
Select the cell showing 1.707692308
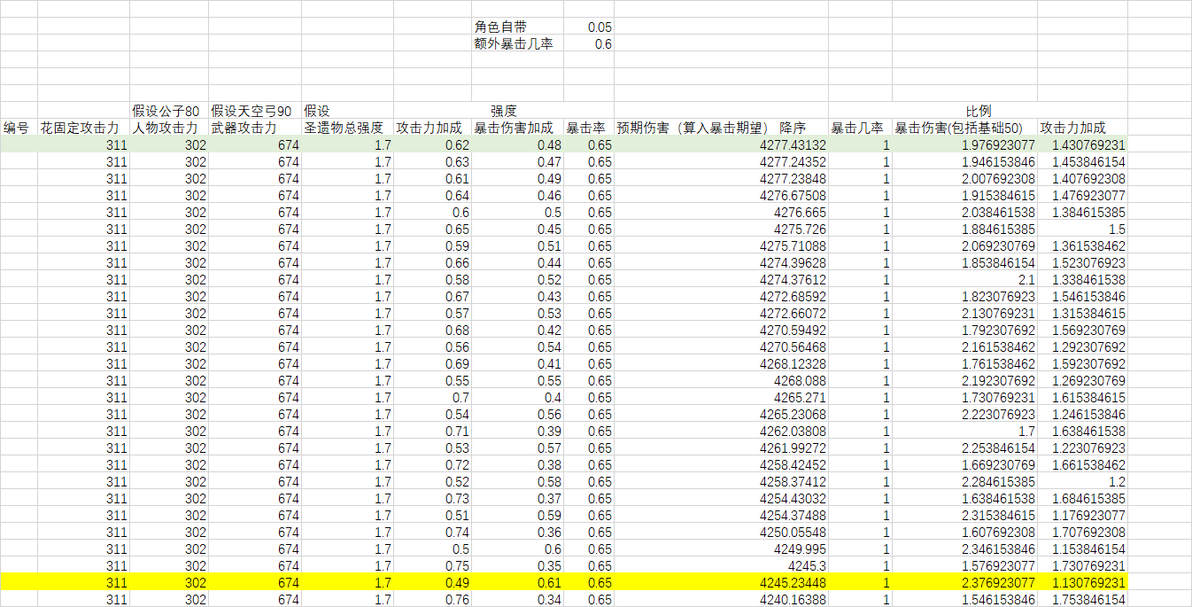click(x=1083, y=532)
